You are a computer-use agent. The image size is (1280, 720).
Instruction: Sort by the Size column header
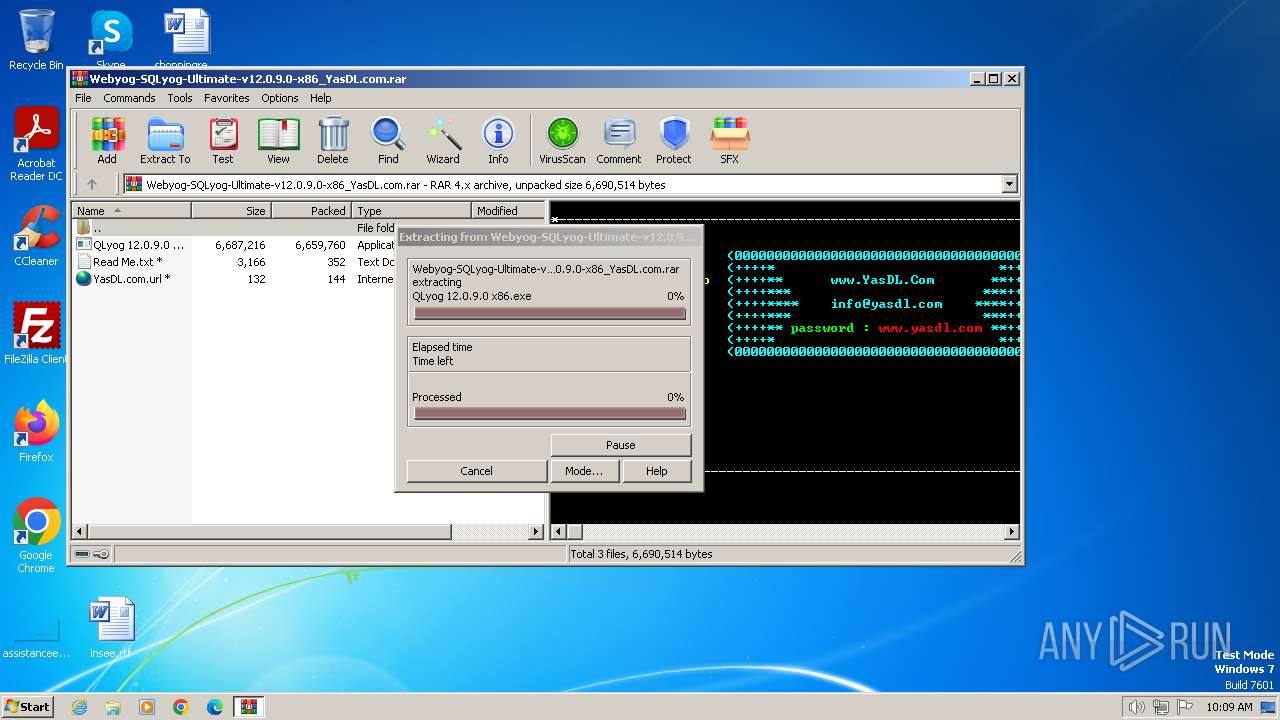231,211
